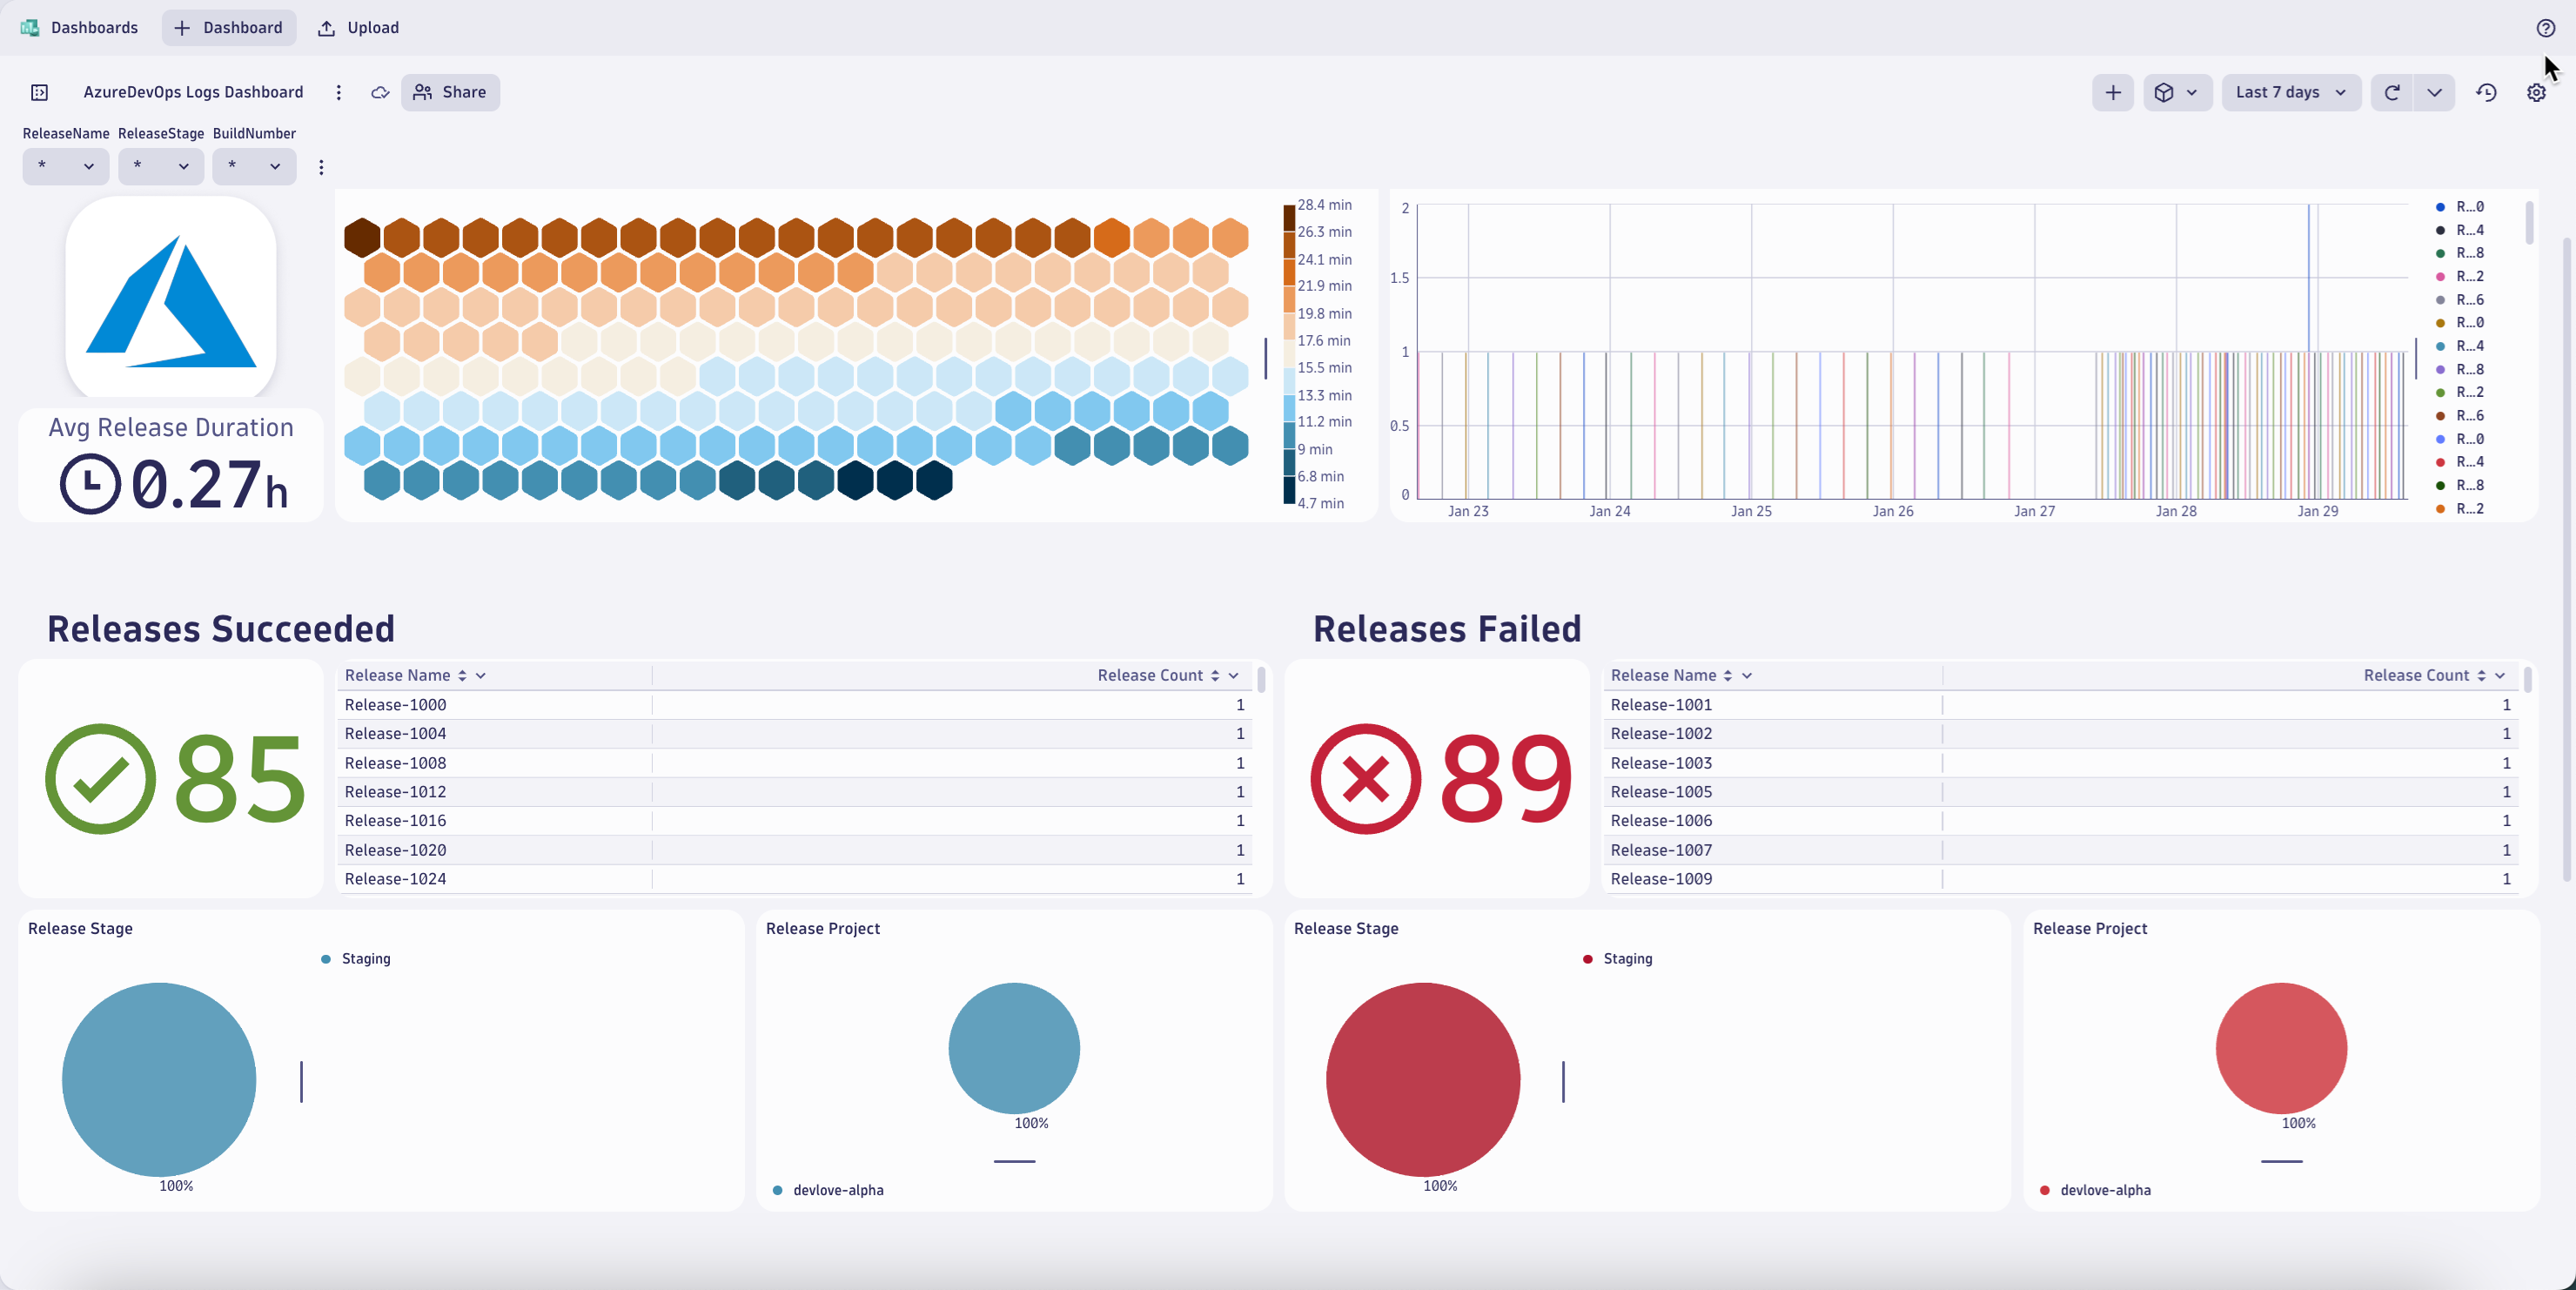Viewport: 2576px width, 1290px height.
Task: Open the help question mark icon
Action: 2546,27
